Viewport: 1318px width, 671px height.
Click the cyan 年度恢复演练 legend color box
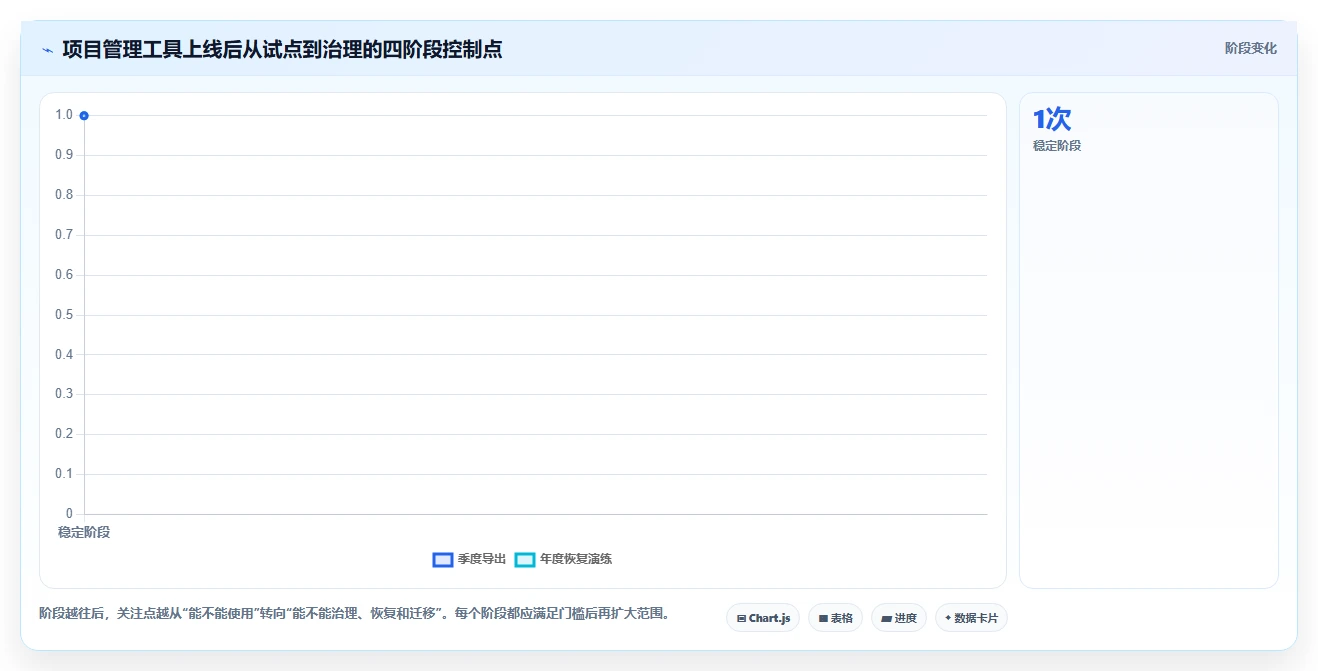point(525,559)
